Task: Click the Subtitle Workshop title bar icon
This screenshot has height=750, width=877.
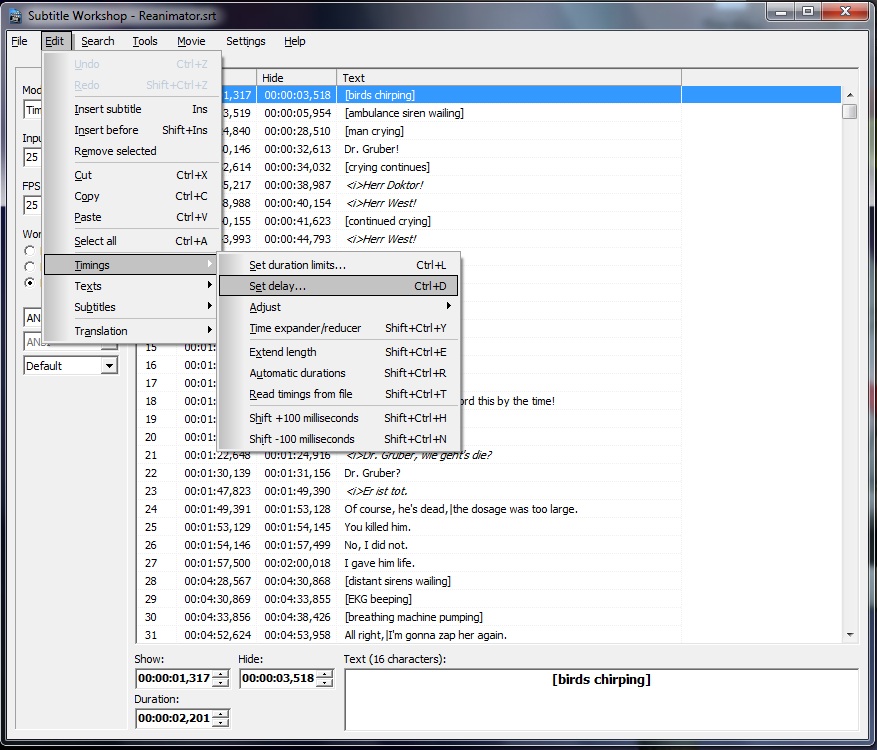Action: (x=15, y=16)
